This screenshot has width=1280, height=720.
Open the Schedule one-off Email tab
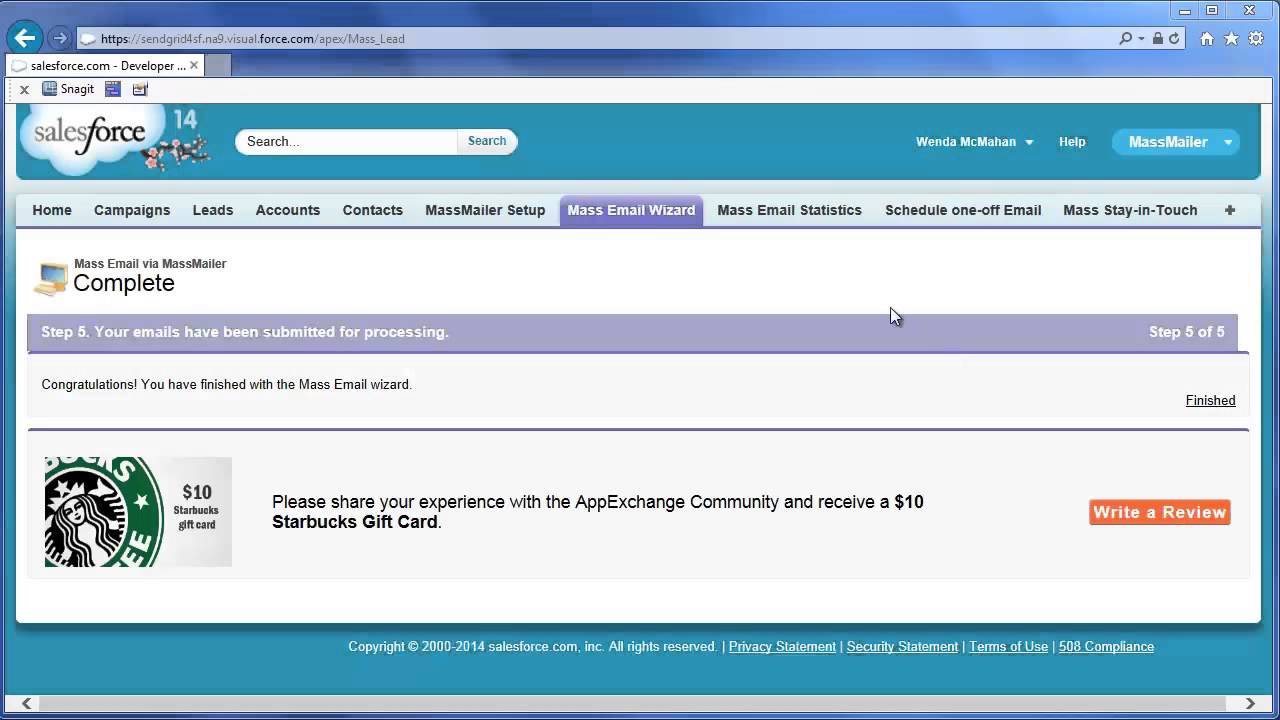[x=963, y=210]
